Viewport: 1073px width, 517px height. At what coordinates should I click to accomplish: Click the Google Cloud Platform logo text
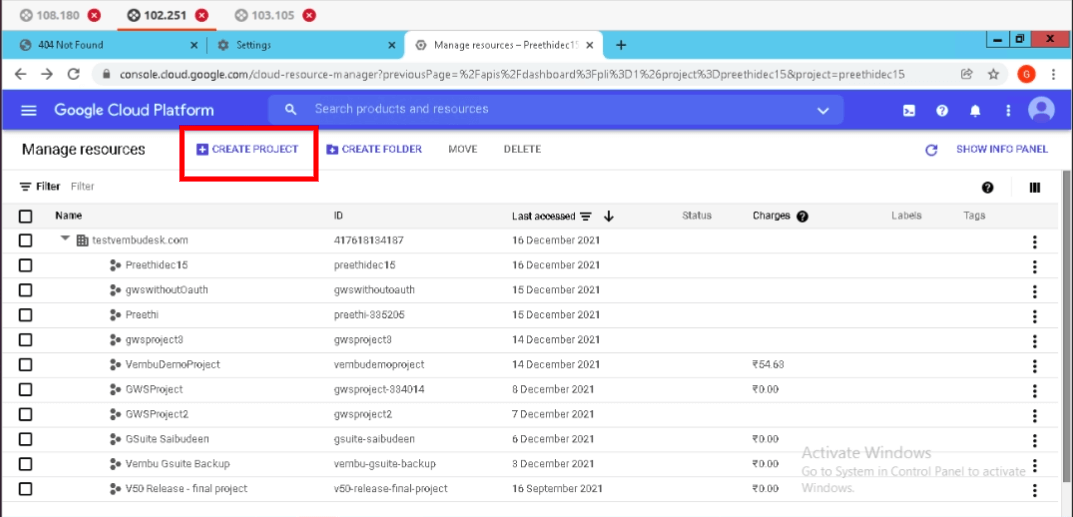pyautogui.click(x=134, y=110)
